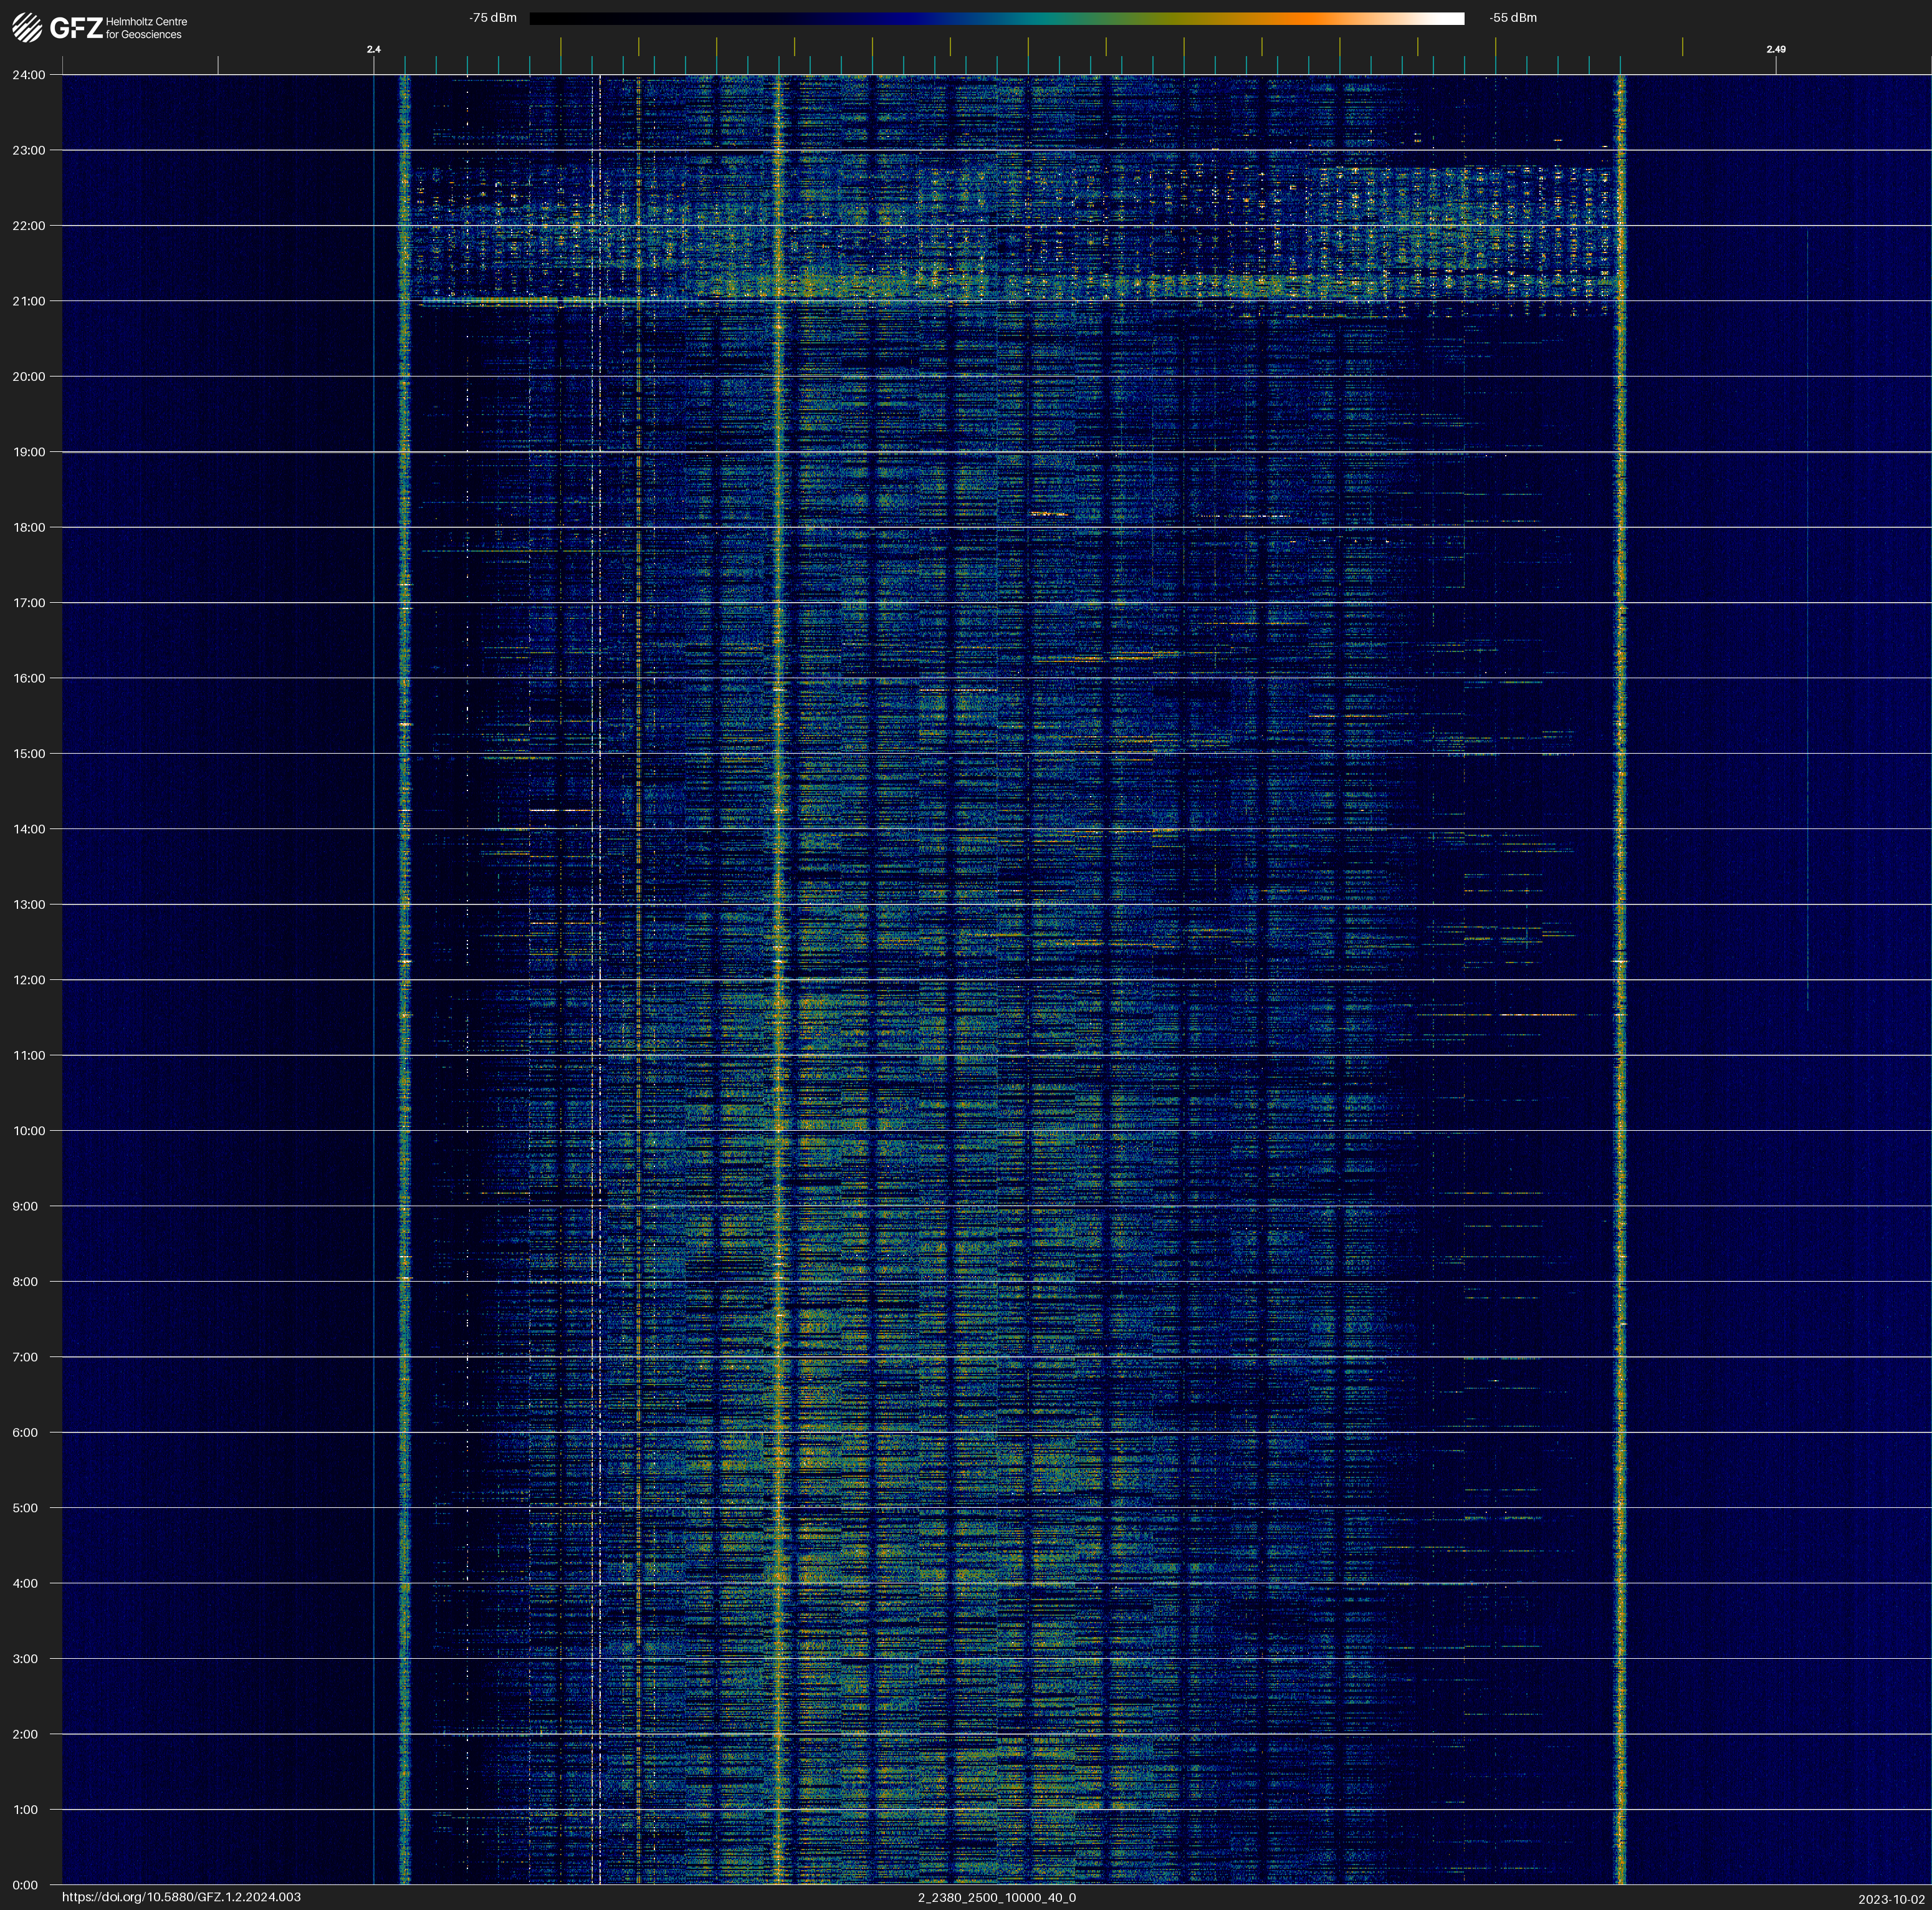Click the 23:00 time axis label
The width and height of the screenshot is (1932, 1910).
29,150
